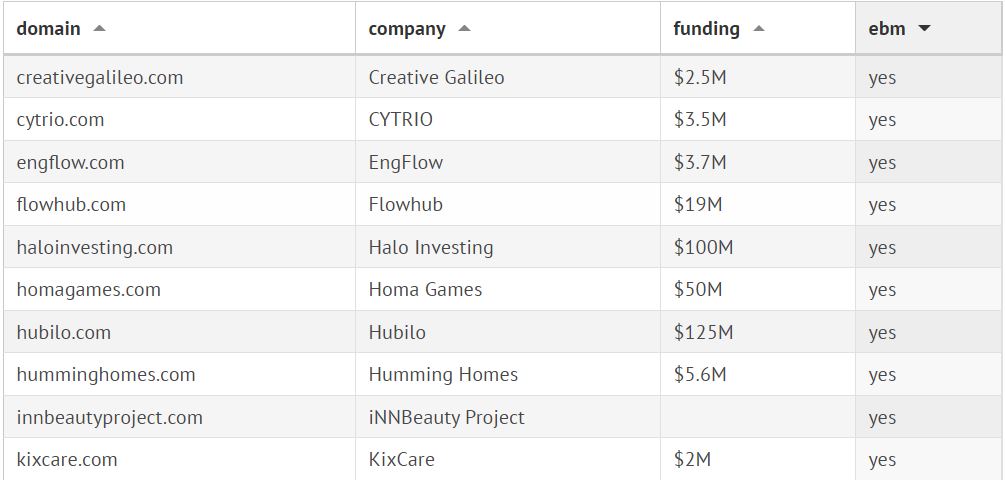1006x480 pixels.
Task: Click the cytrio.com domain cell
Action: point(60,120)
